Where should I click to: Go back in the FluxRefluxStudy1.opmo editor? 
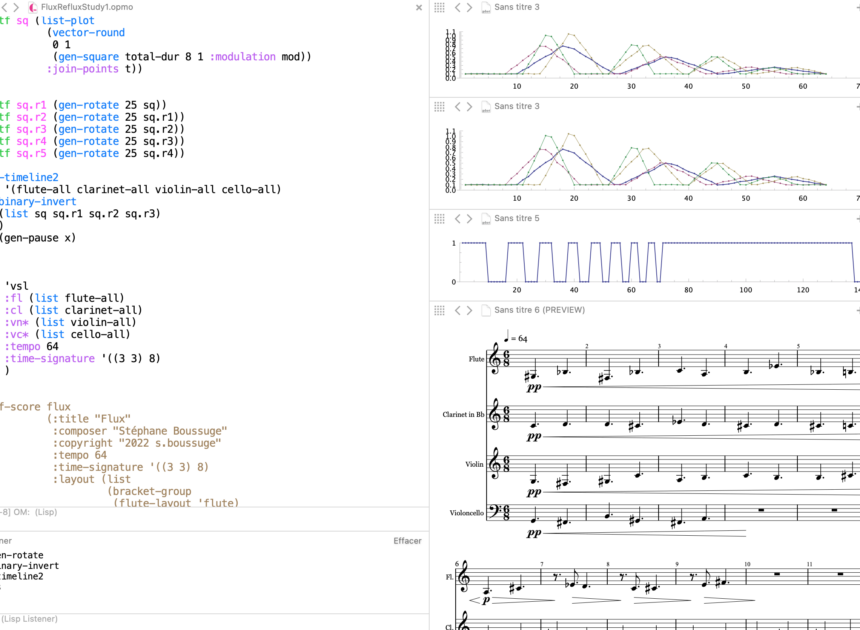(4, 7)
